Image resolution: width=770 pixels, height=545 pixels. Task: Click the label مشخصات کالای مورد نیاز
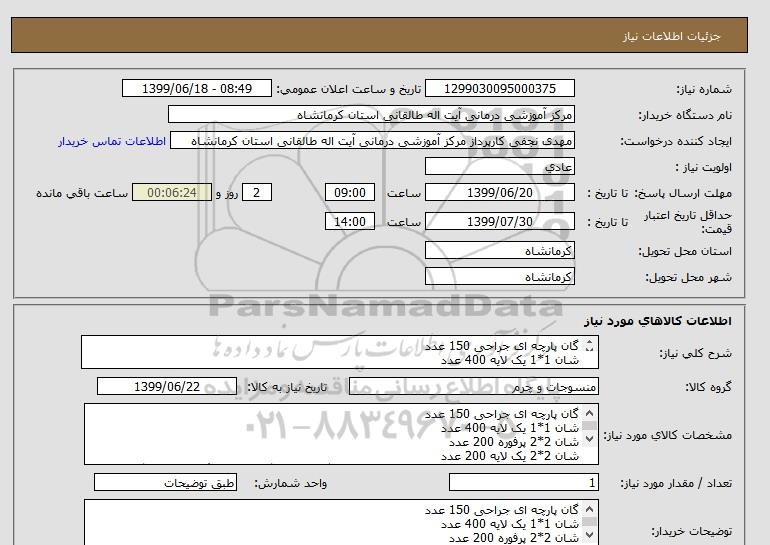[667, 435]
